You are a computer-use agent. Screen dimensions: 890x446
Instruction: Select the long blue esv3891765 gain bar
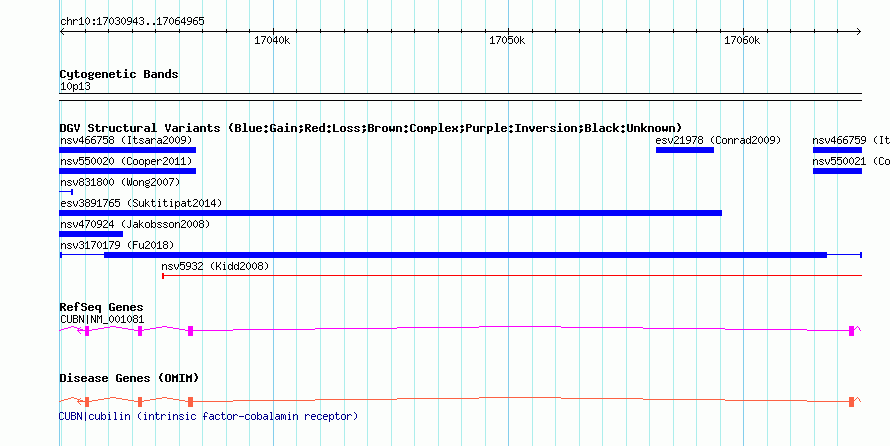391,213
